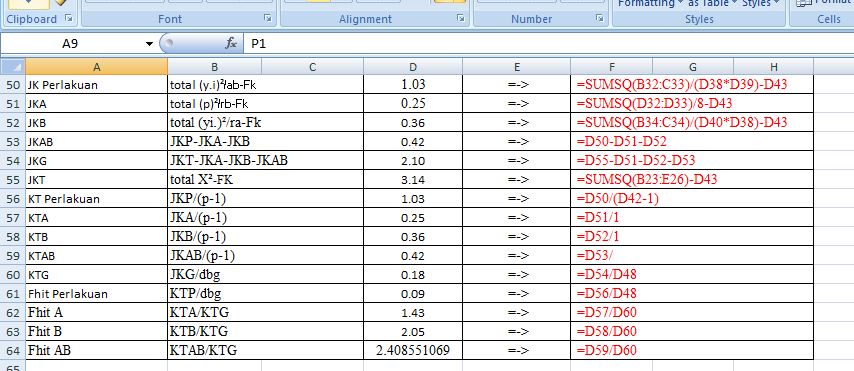Select column G header
Viewport: 854px width, 371px height.
[x=693, y=67]
